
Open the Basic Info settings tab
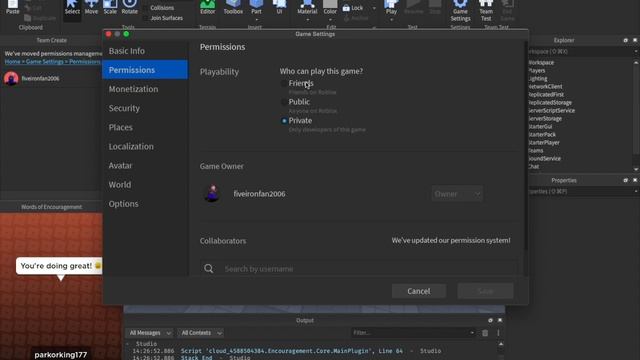click(x=145, y=51)
